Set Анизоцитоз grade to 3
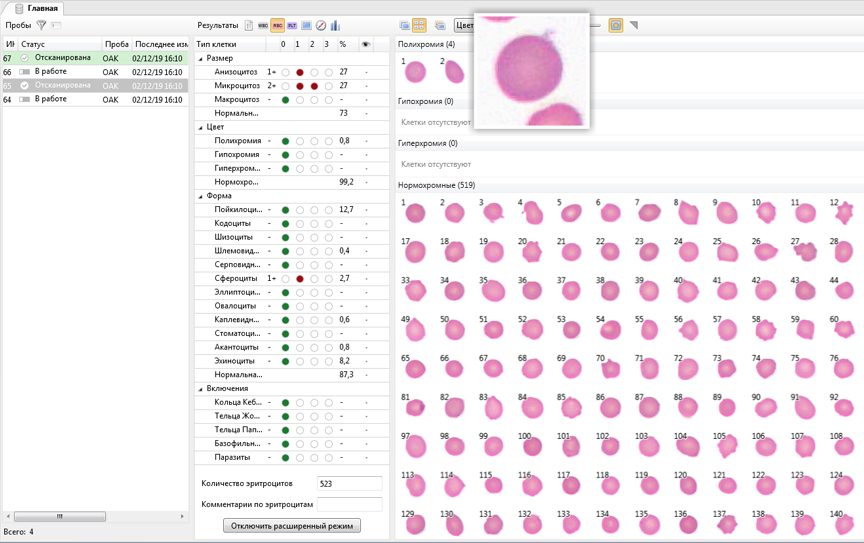This screenshot has width=864, height=543. pyautogui.click(x=328, y=73)
